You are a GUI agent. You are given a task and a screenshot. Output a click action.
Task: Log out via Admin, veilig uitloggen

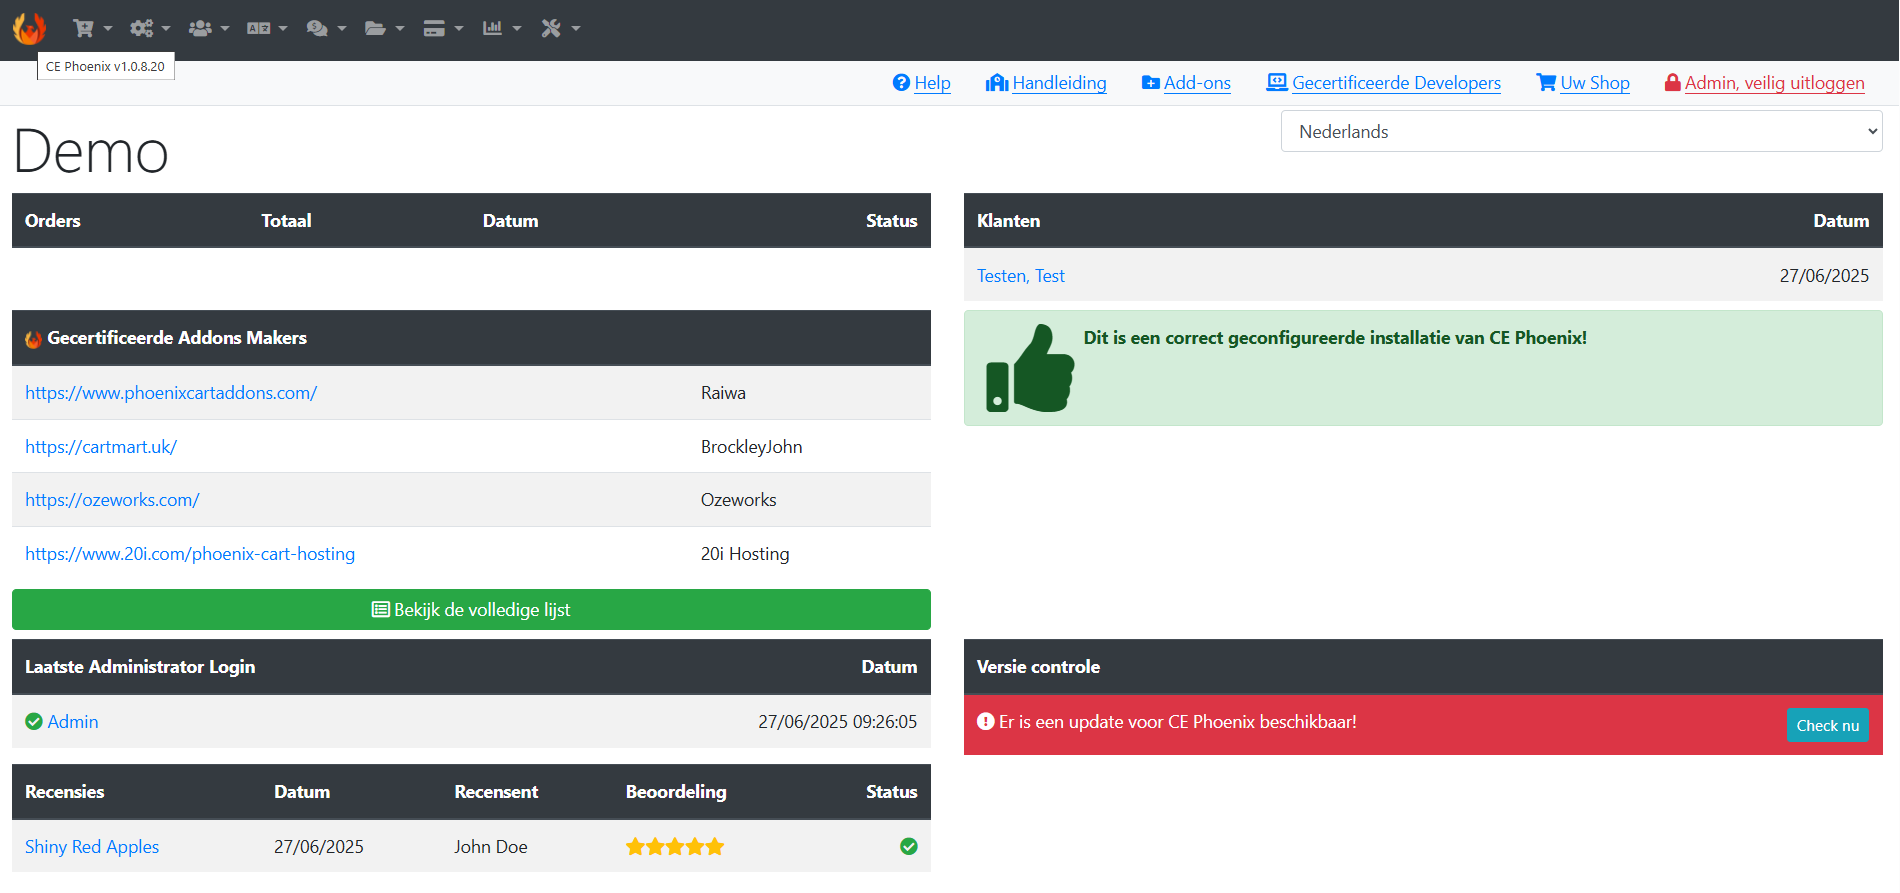point(1764,83)
